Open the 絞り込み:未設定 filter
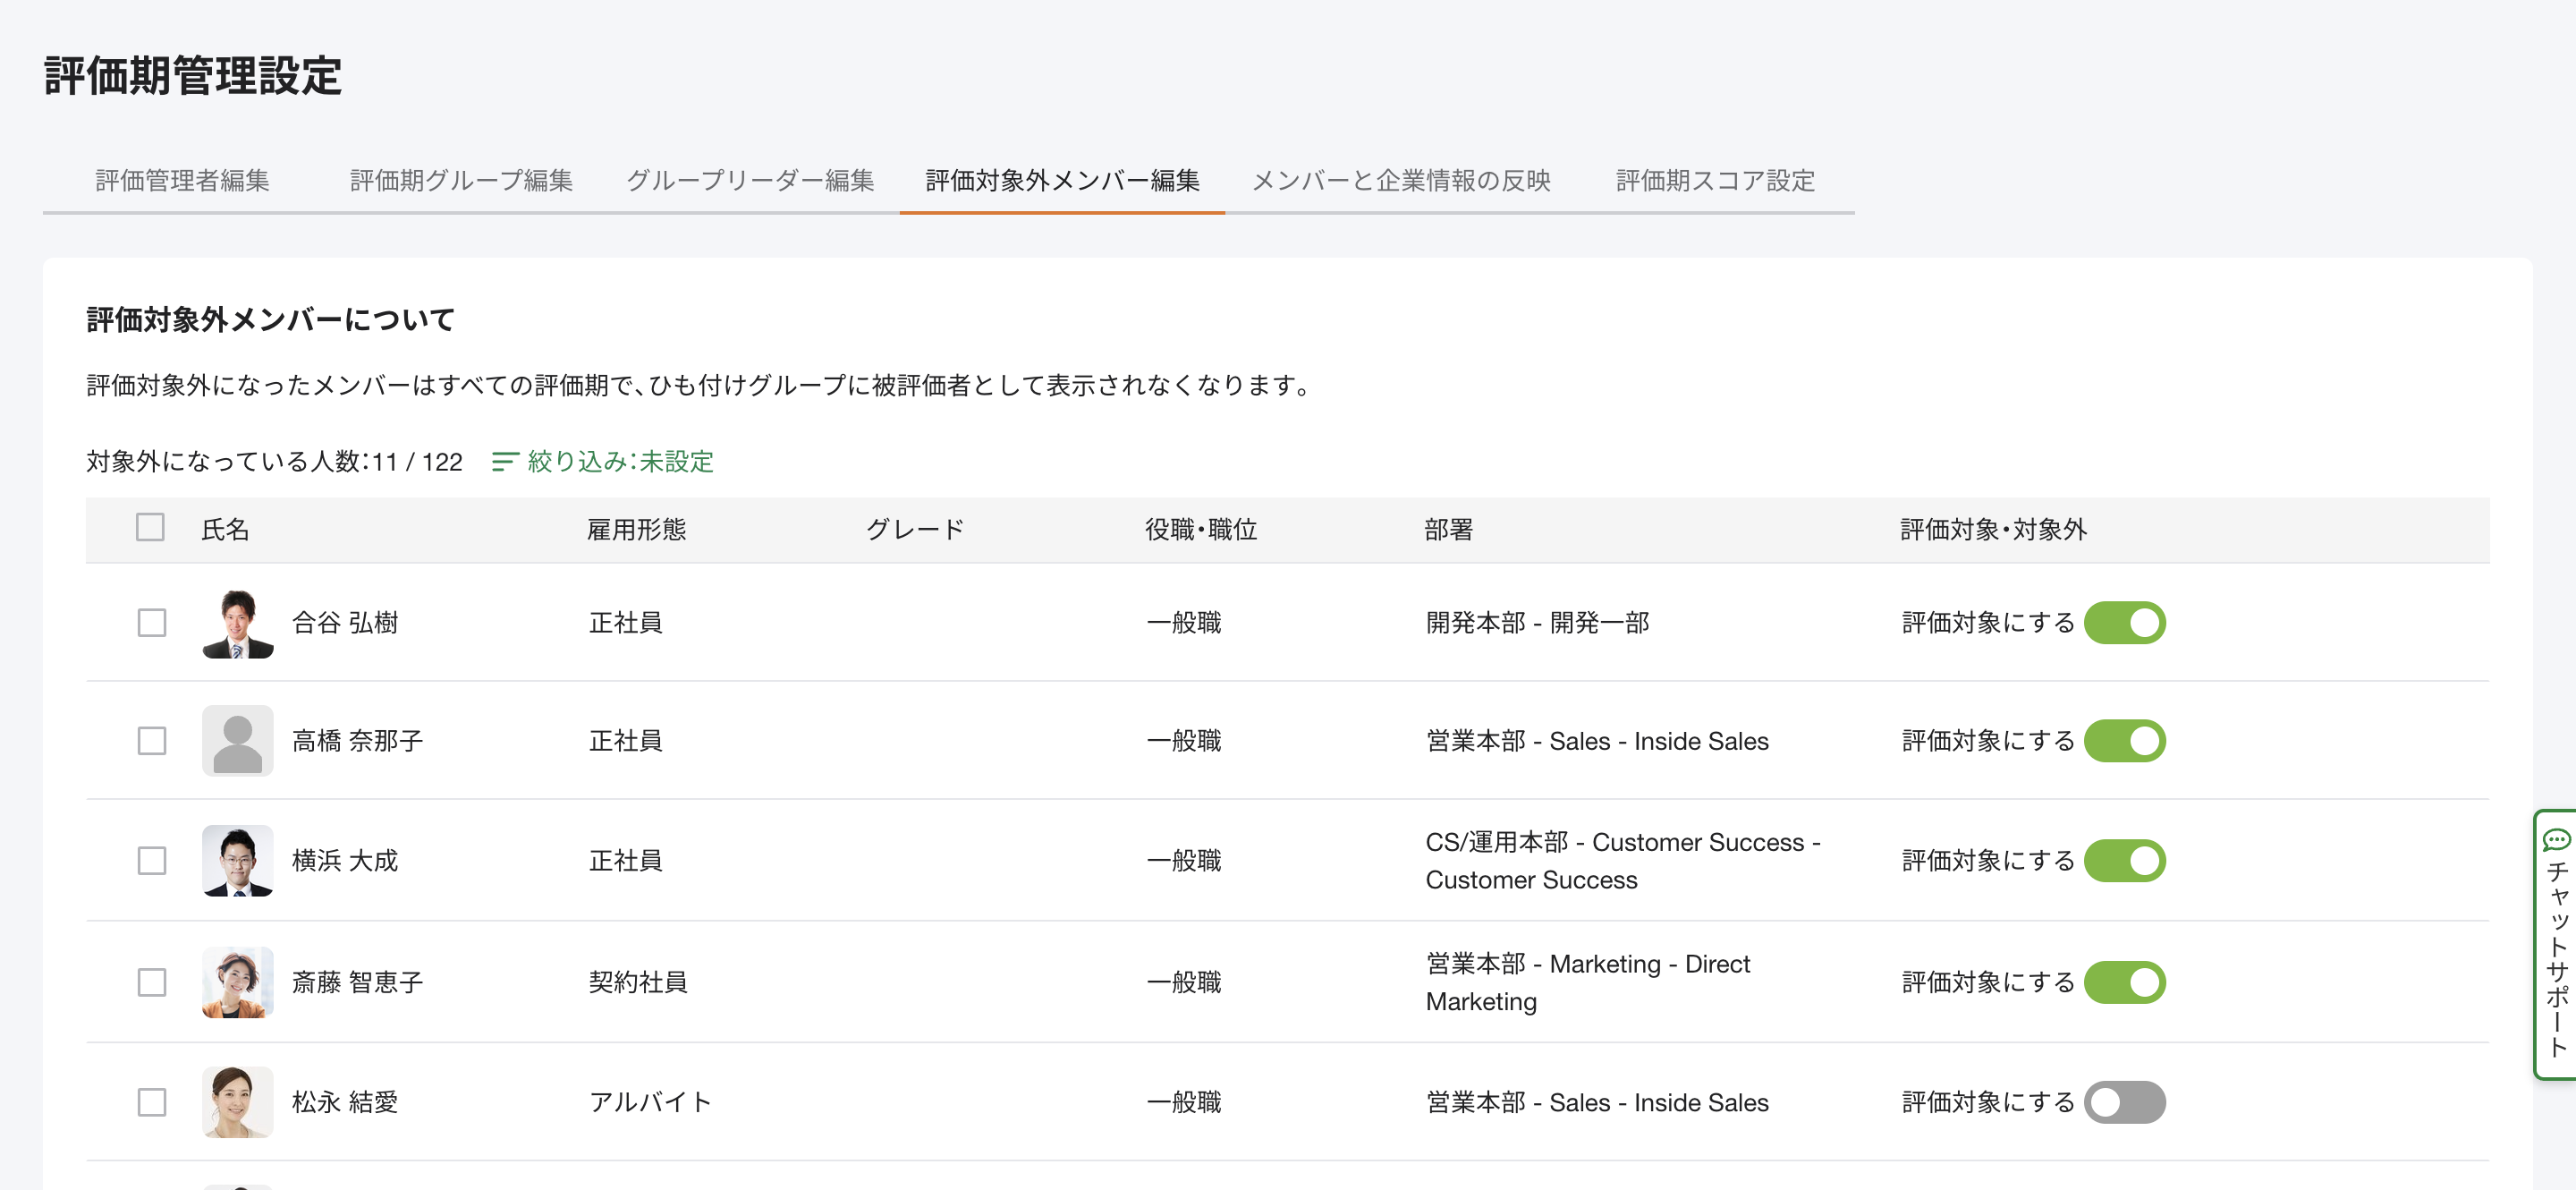 (x=619, y=461)
